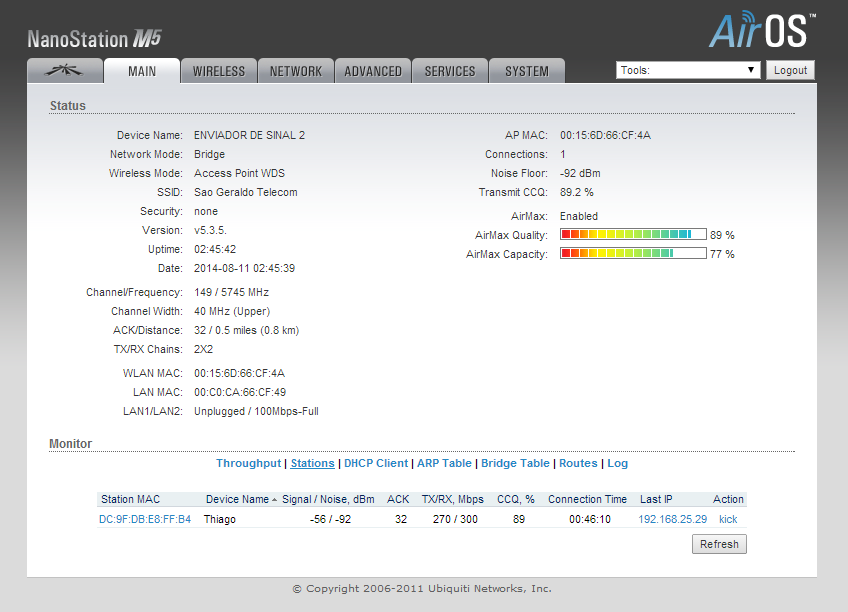Sort table by Station MAC column

point(130,499)
